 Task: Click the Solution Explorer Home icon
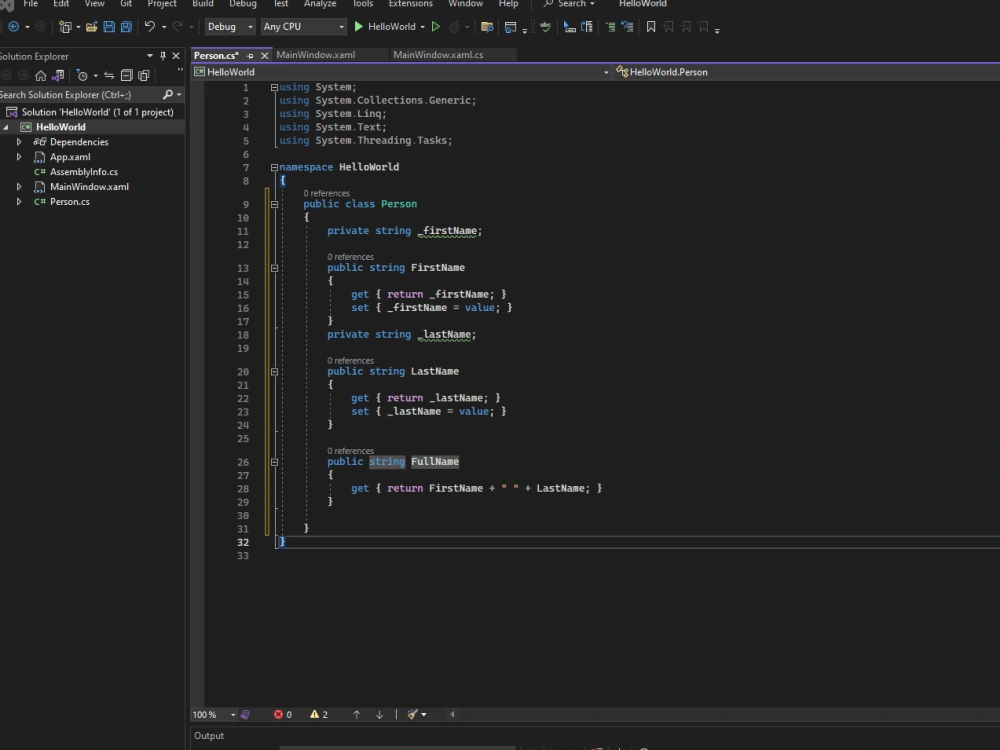(x=41, y=75)
